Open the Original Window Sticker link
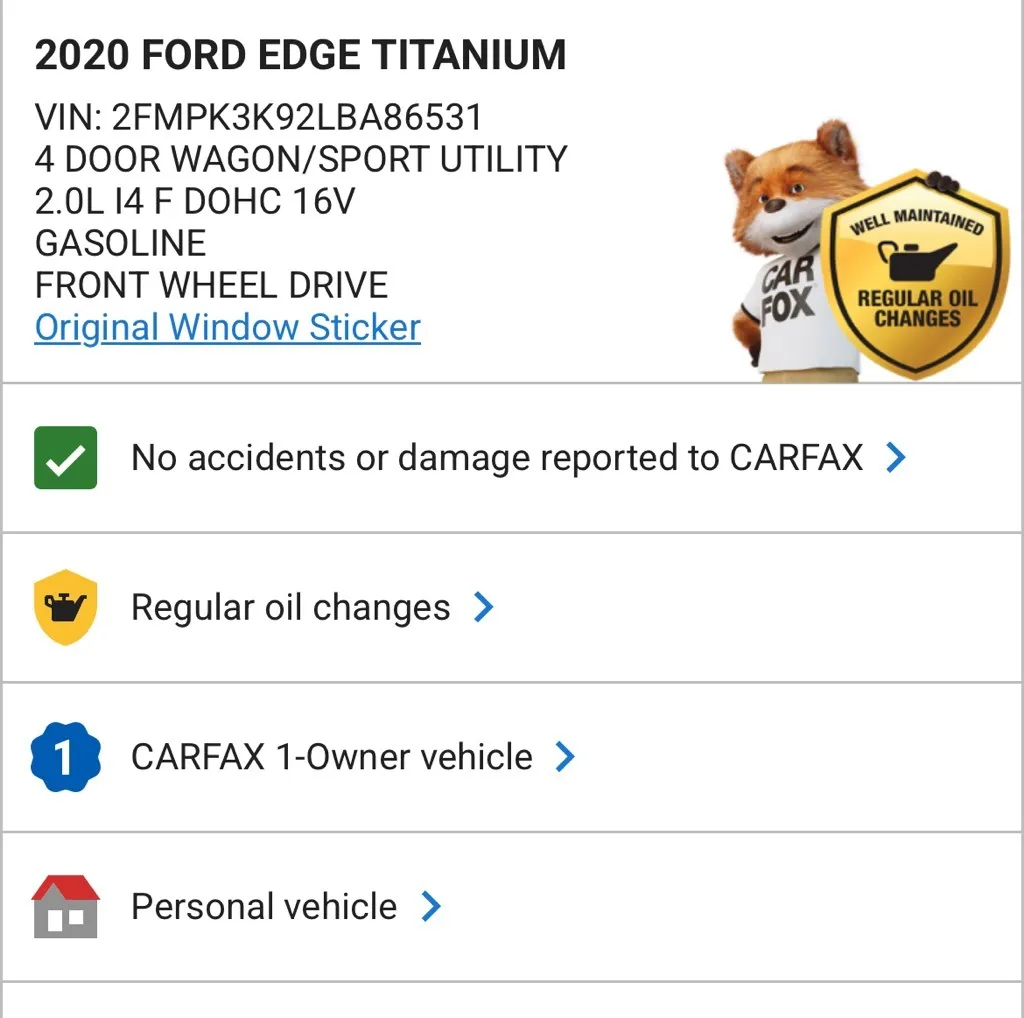1024x1018 pixels. click(227, 327)
